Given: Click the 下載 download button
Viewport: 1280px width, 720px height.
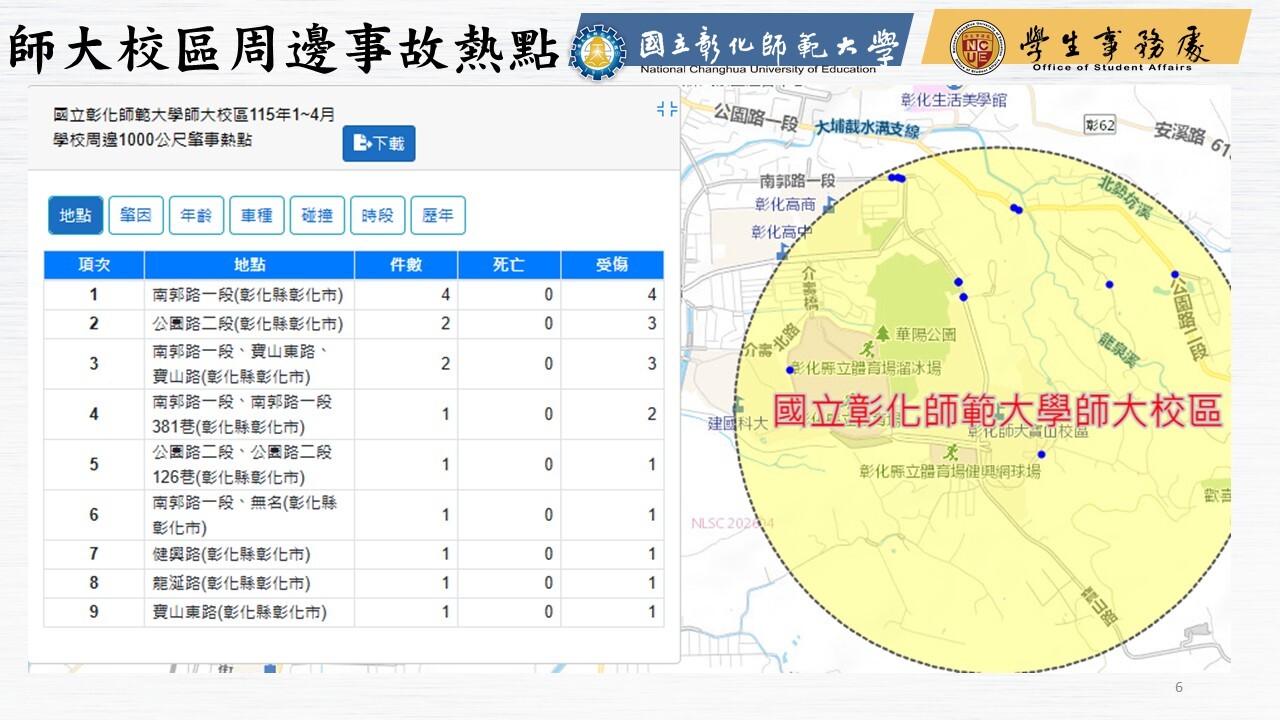Looking at the screenshot, I should tap(379, 143).
